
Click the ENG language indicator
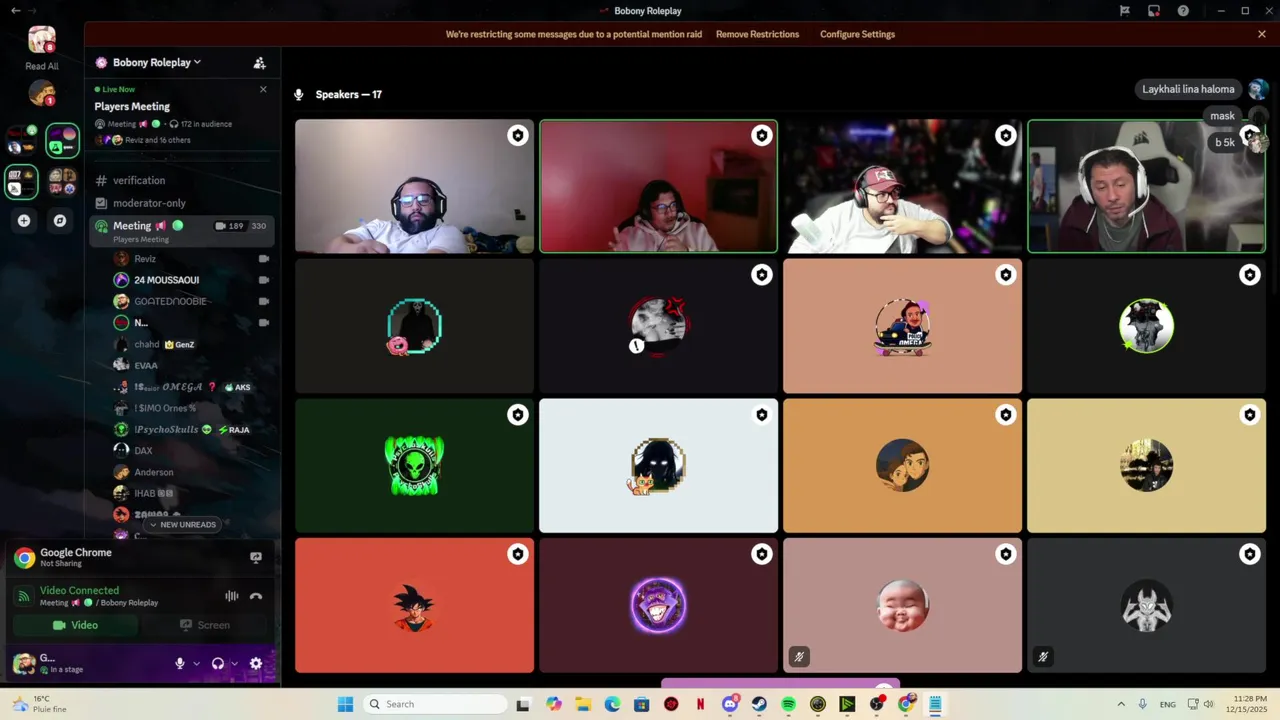(1167, 704)
